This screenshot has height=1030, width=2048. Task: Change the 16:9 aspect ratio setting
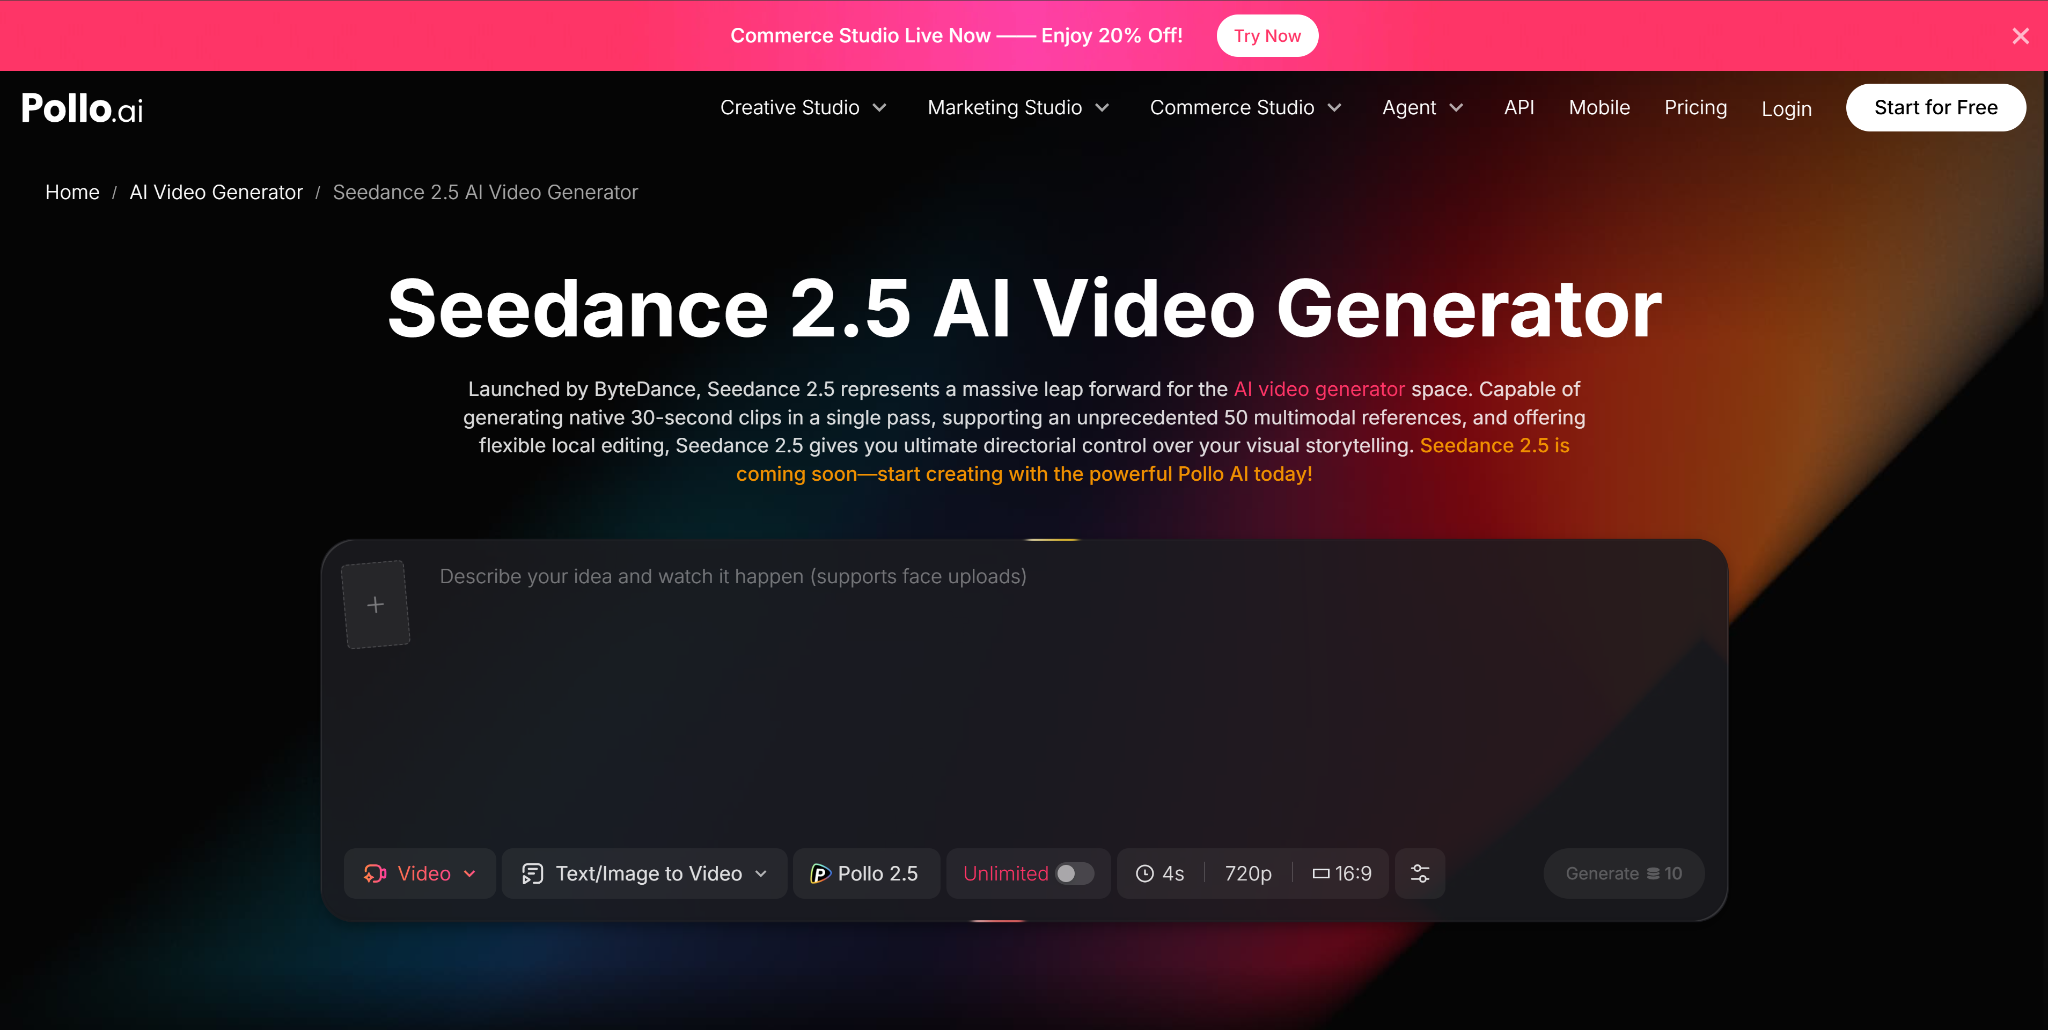[x=1342, y=873]
